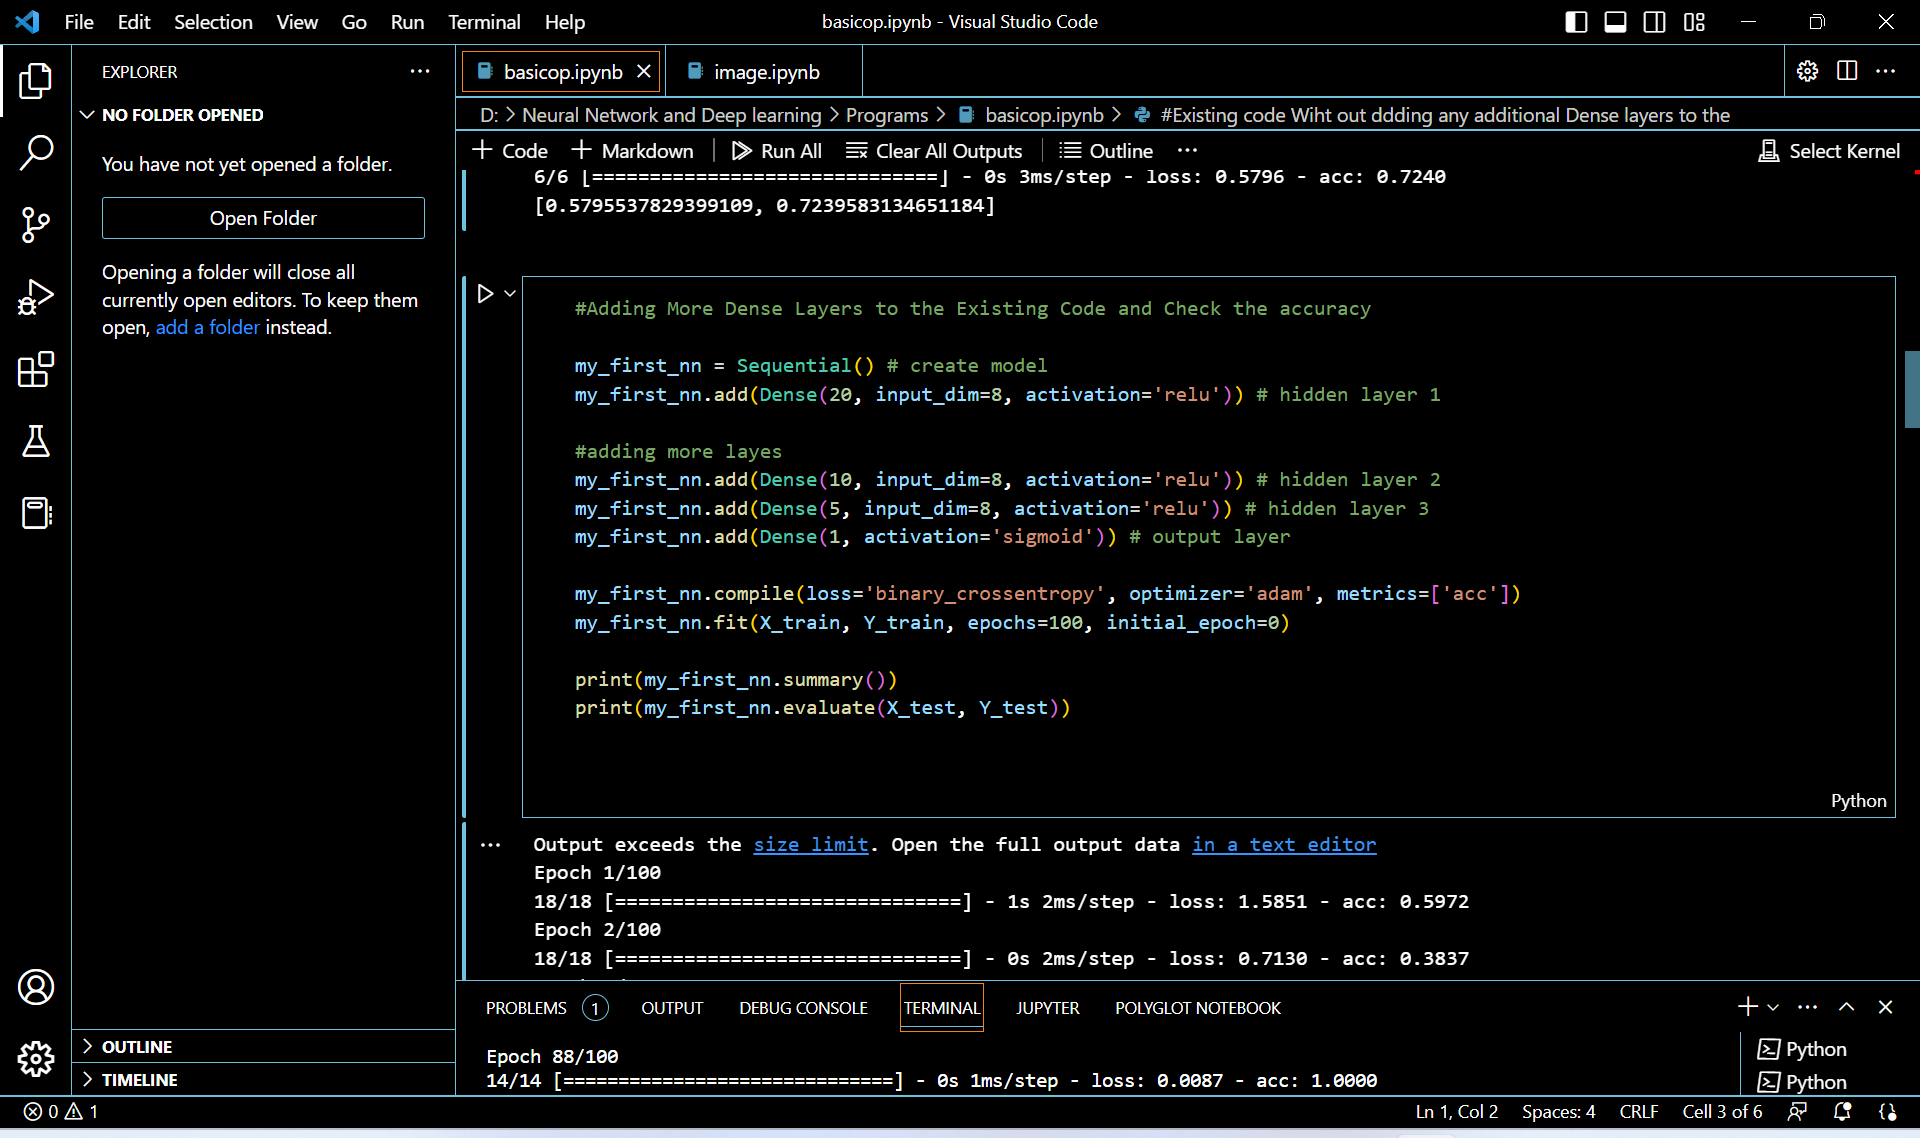Open the Source Control view
This screenshot has height=1138, width=1920.
36,224
